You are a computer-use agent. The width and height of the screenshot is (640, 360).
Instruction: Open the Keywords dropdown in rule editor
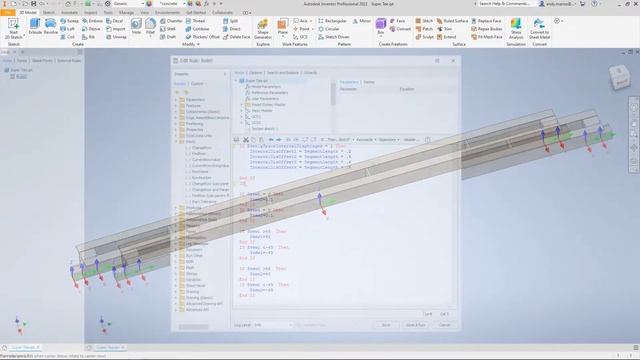pos(366,140)
